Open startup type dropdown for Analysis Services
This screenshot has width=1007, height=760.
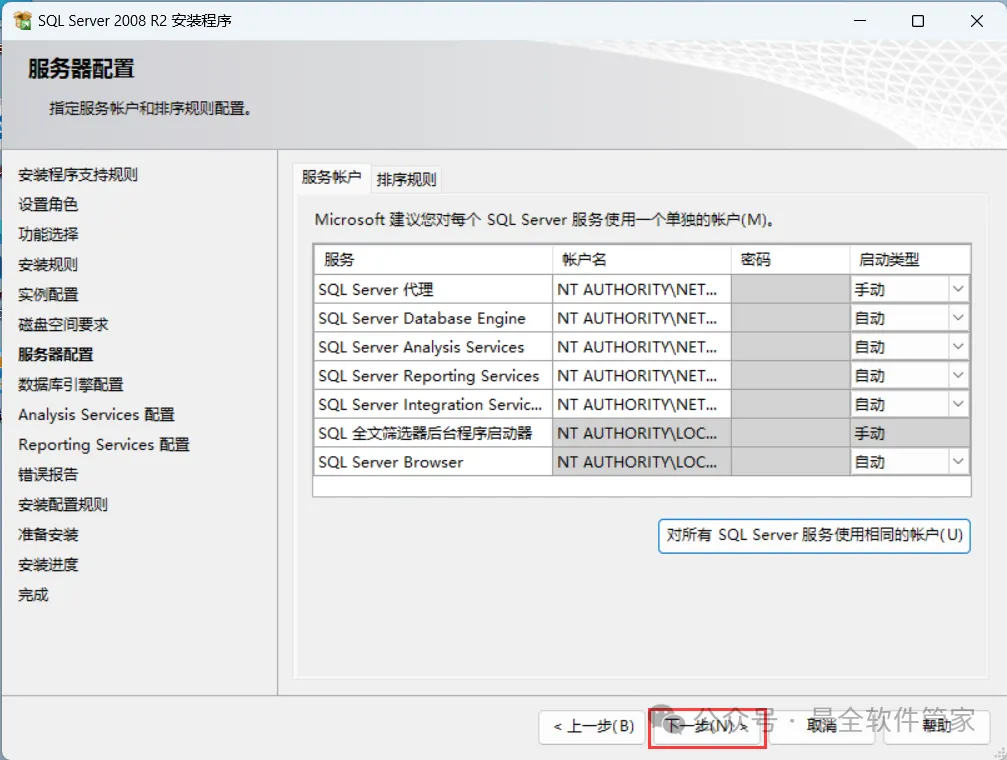pyautogui.click(x=958, y=347)
